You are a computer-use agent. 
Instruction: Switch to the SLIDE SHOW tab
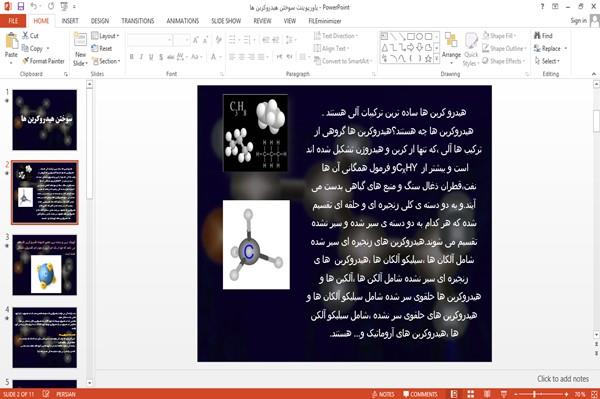[226, 21]
